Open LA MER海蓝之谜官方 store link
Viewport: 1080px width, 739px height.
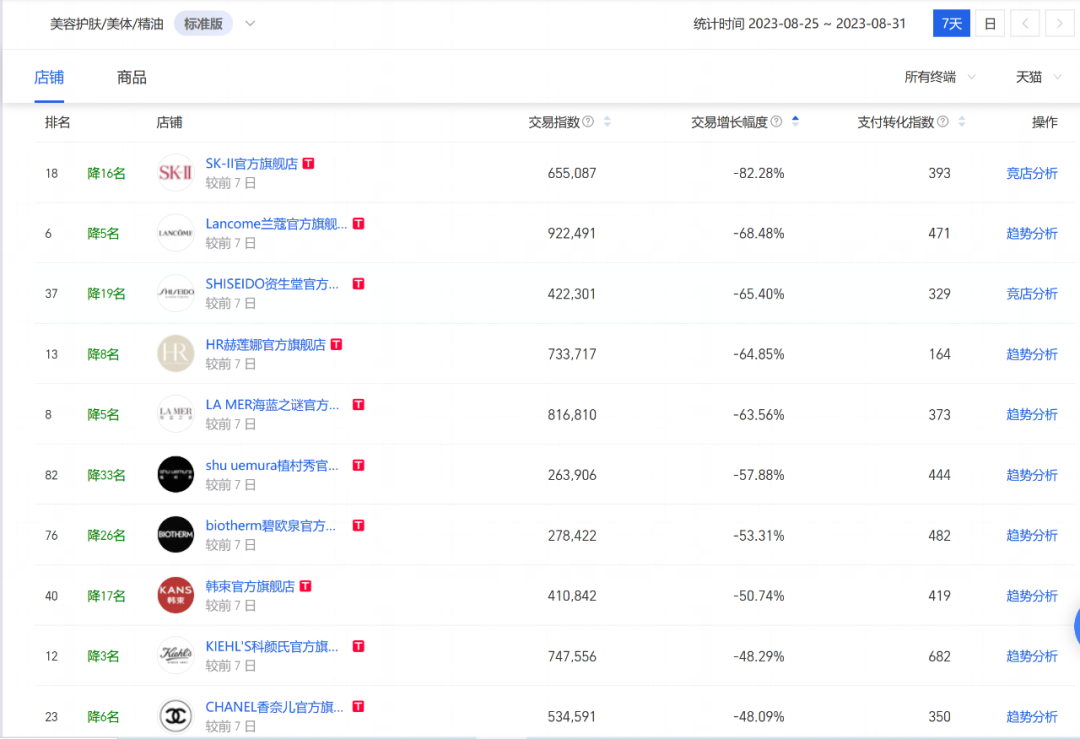272,405
